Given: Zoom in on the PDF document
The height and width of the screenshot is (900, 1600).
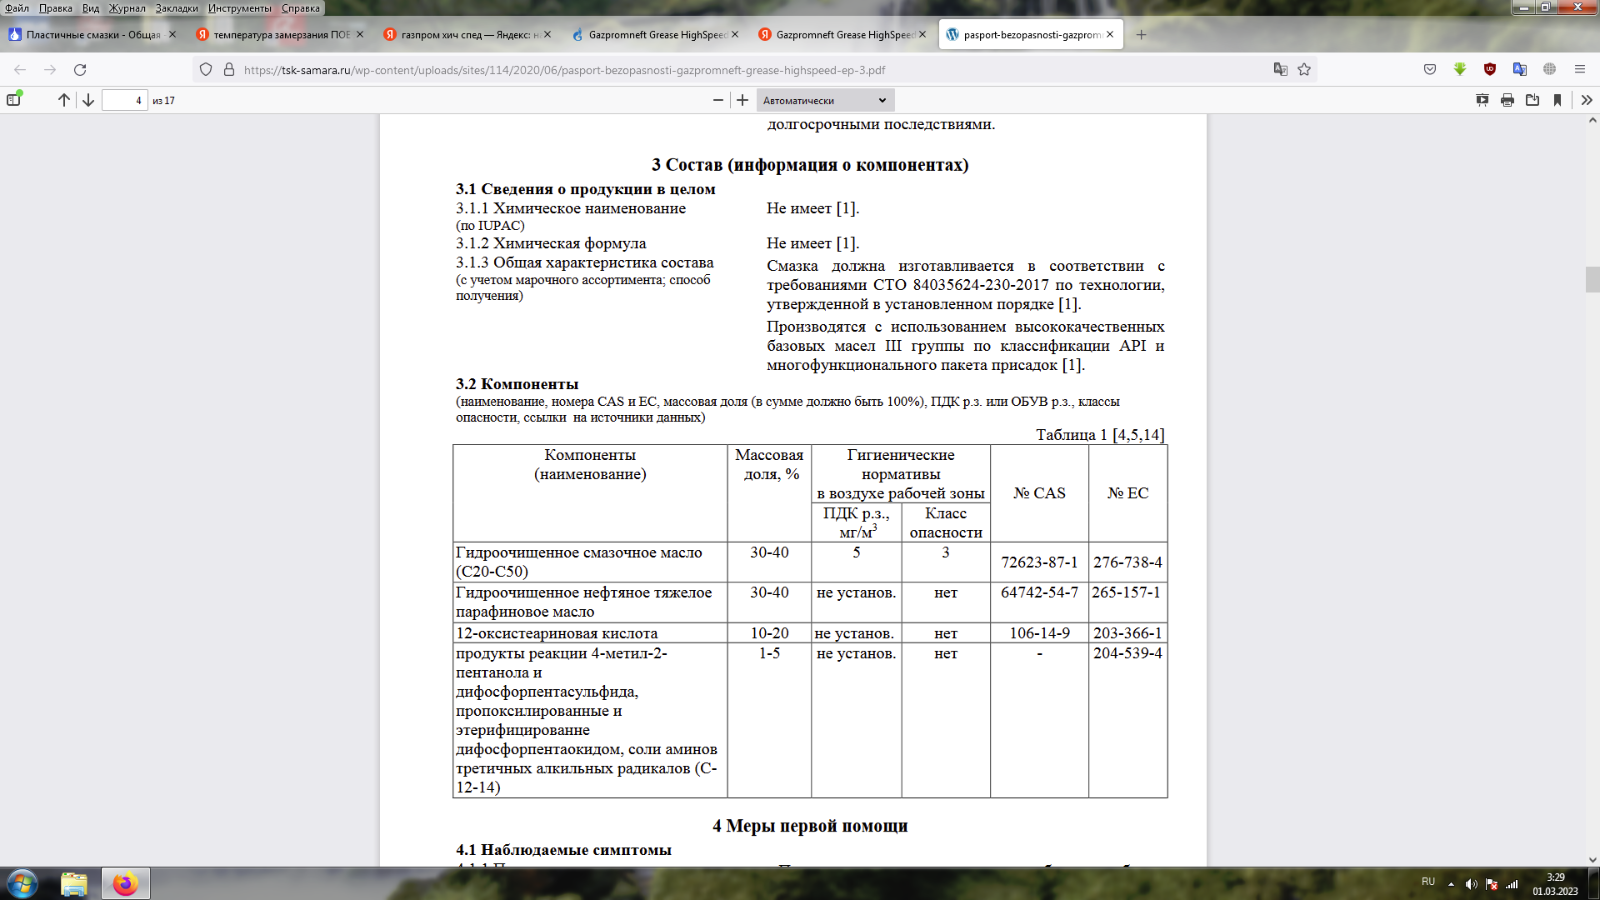Looking at the screenshot, I should (742, 100).
